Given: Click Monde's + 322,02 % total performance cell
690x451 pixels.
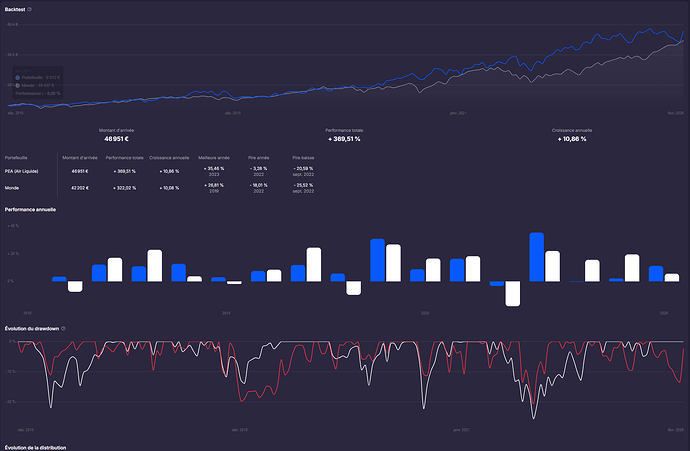Looking at the screenshot, I should tap(120, 187).
